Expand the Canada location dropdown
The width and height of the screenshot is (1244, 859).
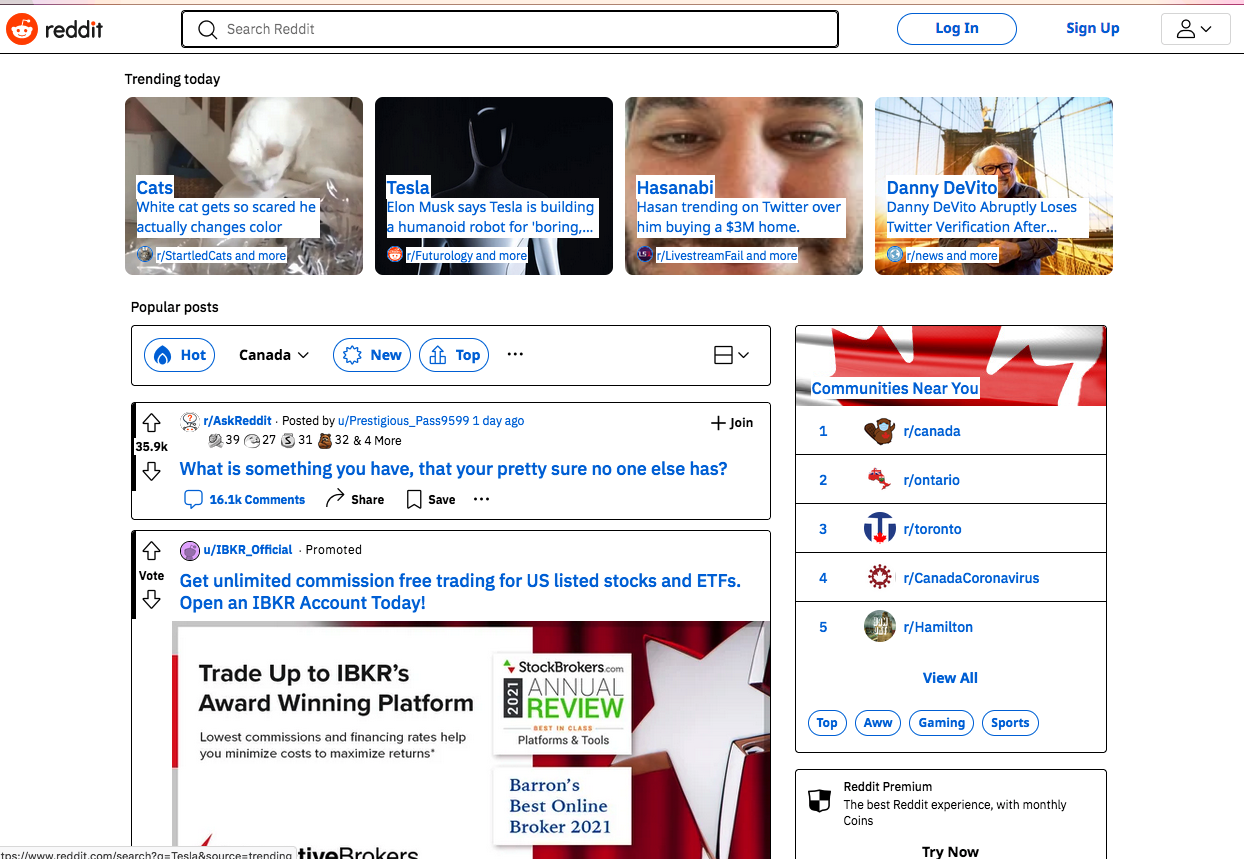(274, 355)
